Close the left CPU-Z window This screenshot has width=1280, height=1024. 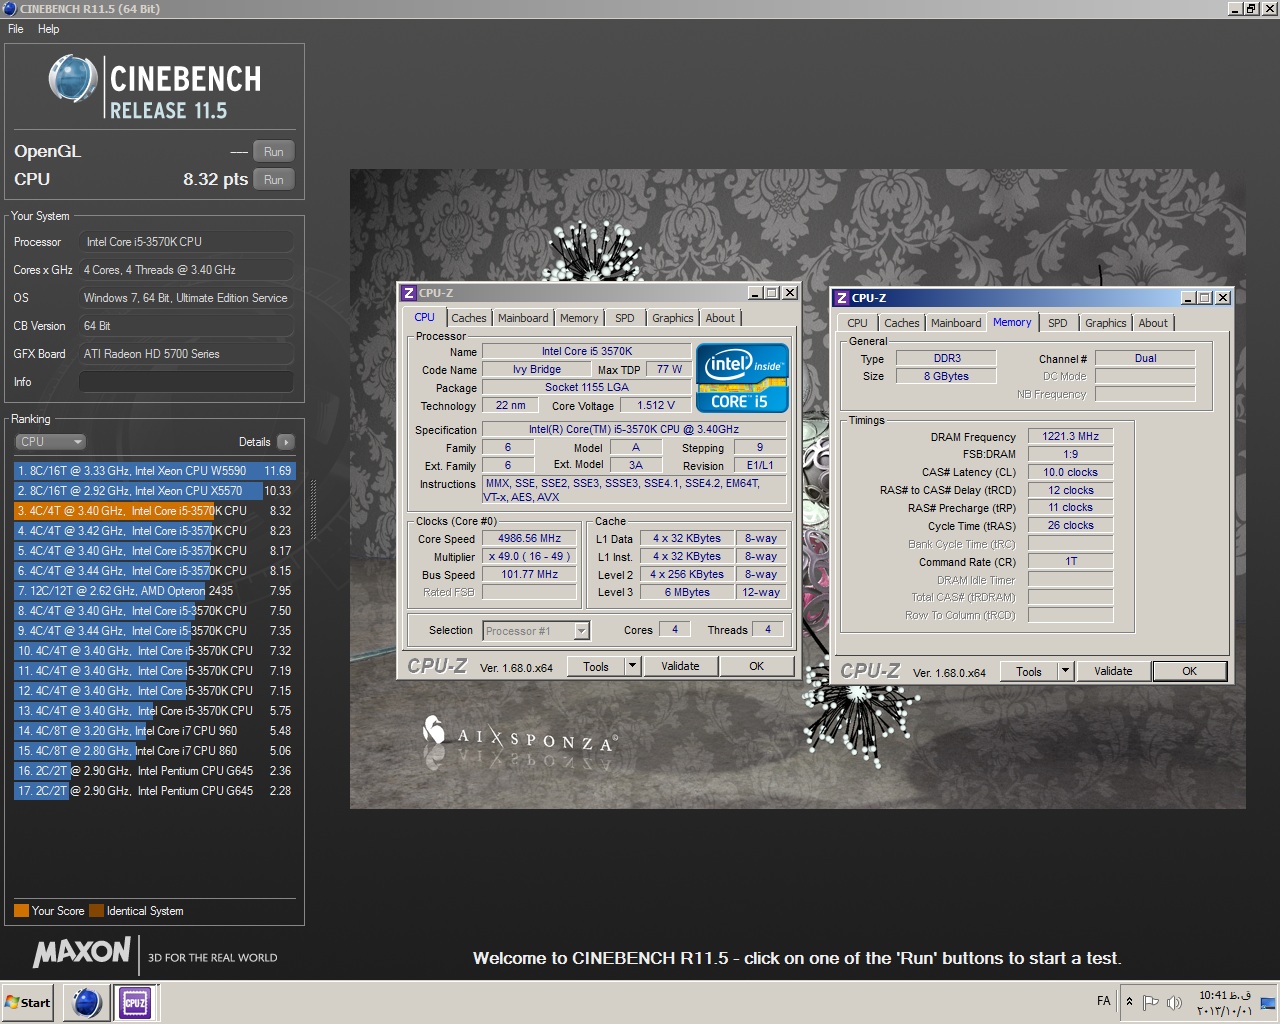click(x=790, y=293)
